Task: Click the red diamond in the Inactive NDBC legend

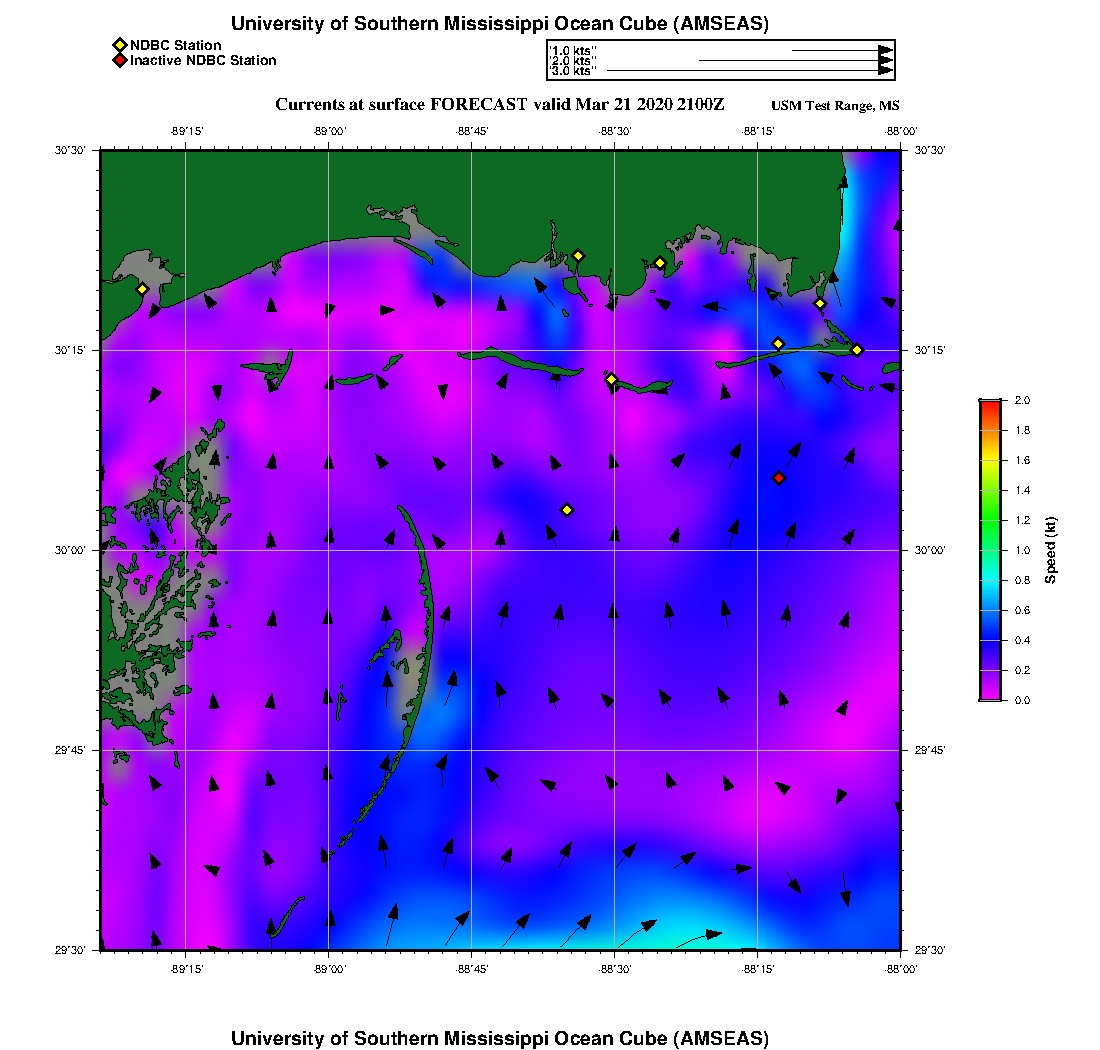Action: click(x=119, y=60)
